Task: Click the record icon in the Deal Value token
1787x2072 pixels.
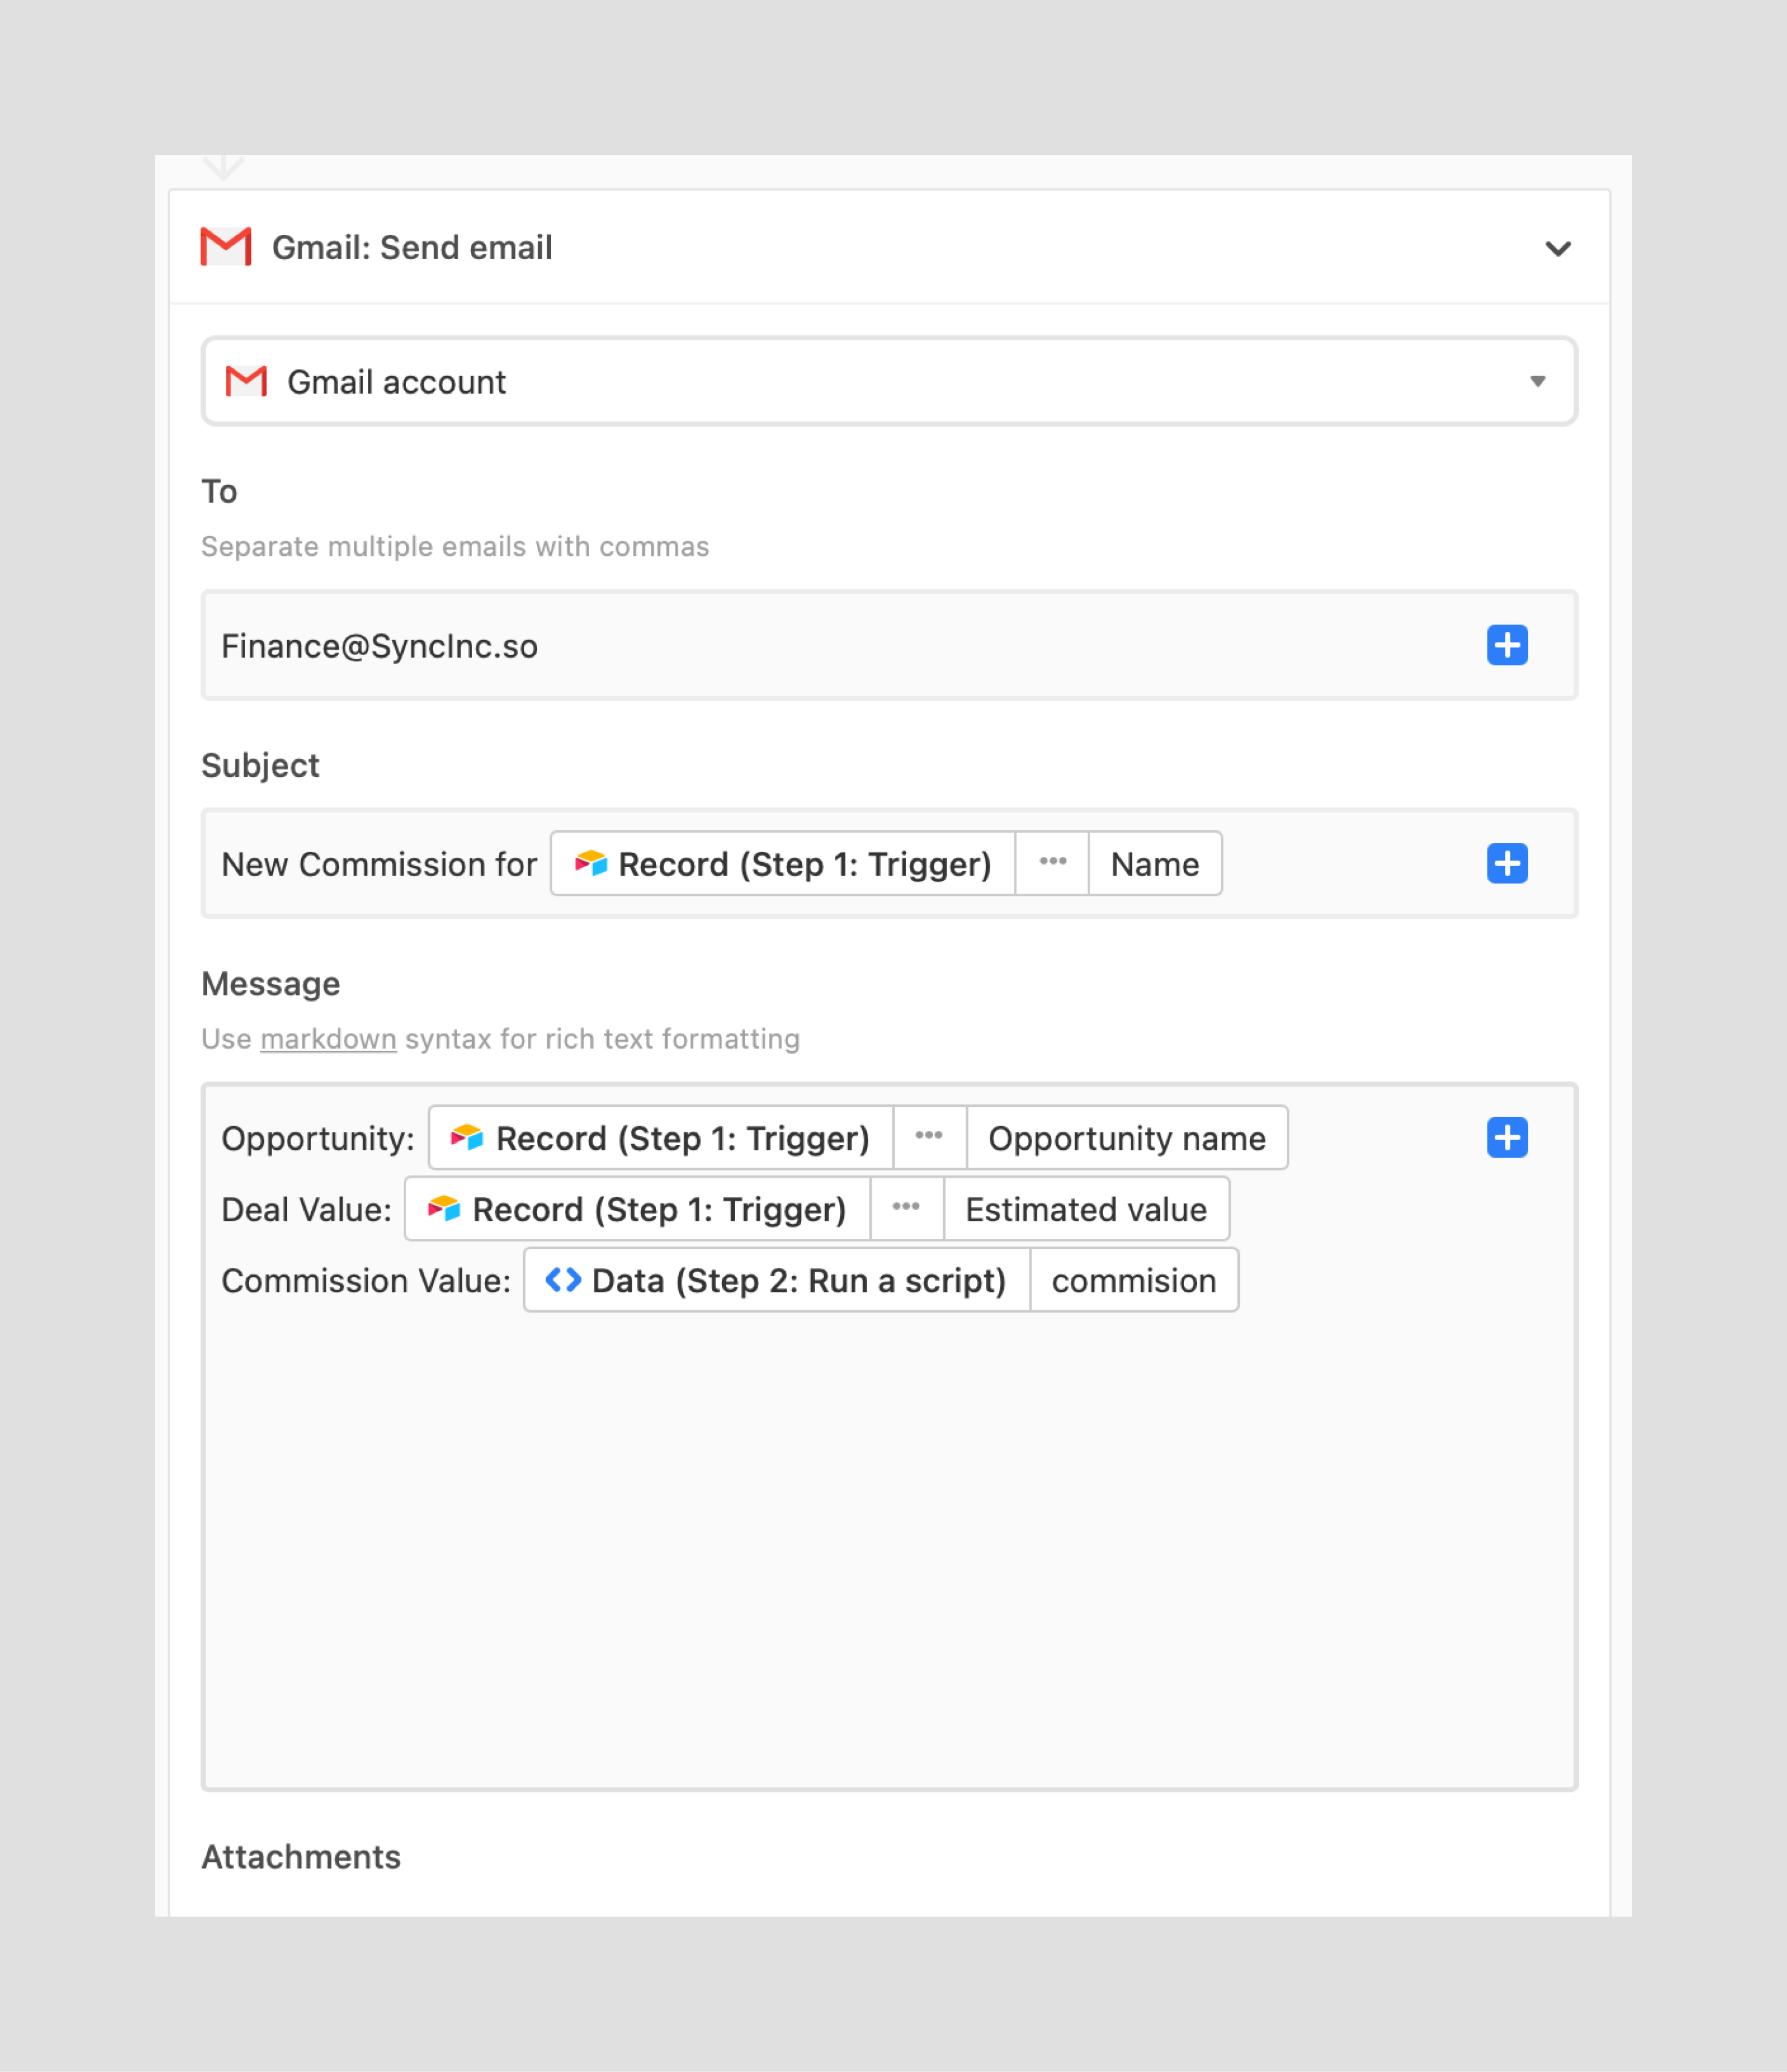Action: tap(443, 1209)
